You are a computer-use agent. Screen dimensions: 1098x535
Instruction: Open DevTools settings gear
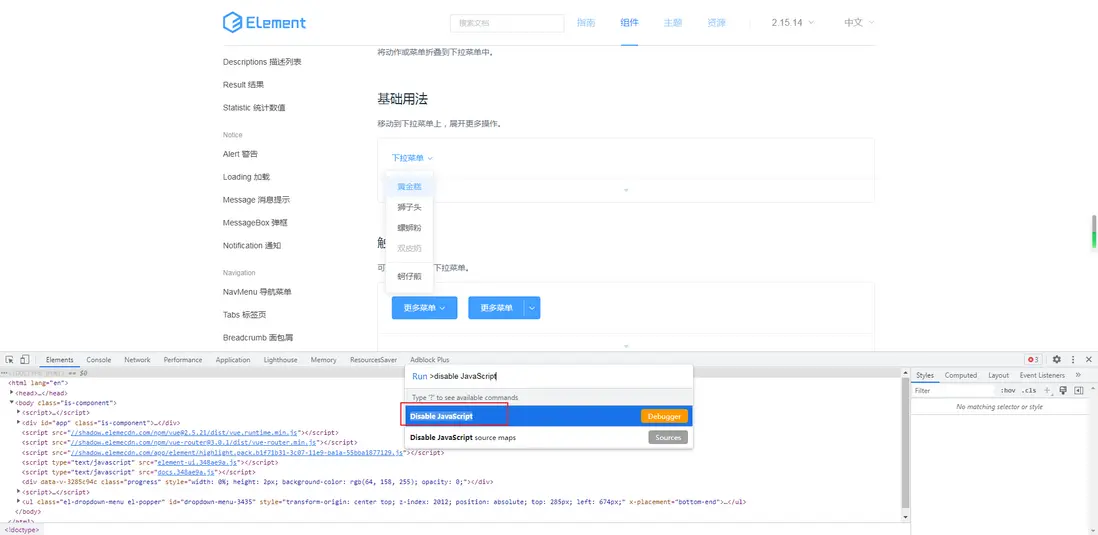(x=1057, y=359)
